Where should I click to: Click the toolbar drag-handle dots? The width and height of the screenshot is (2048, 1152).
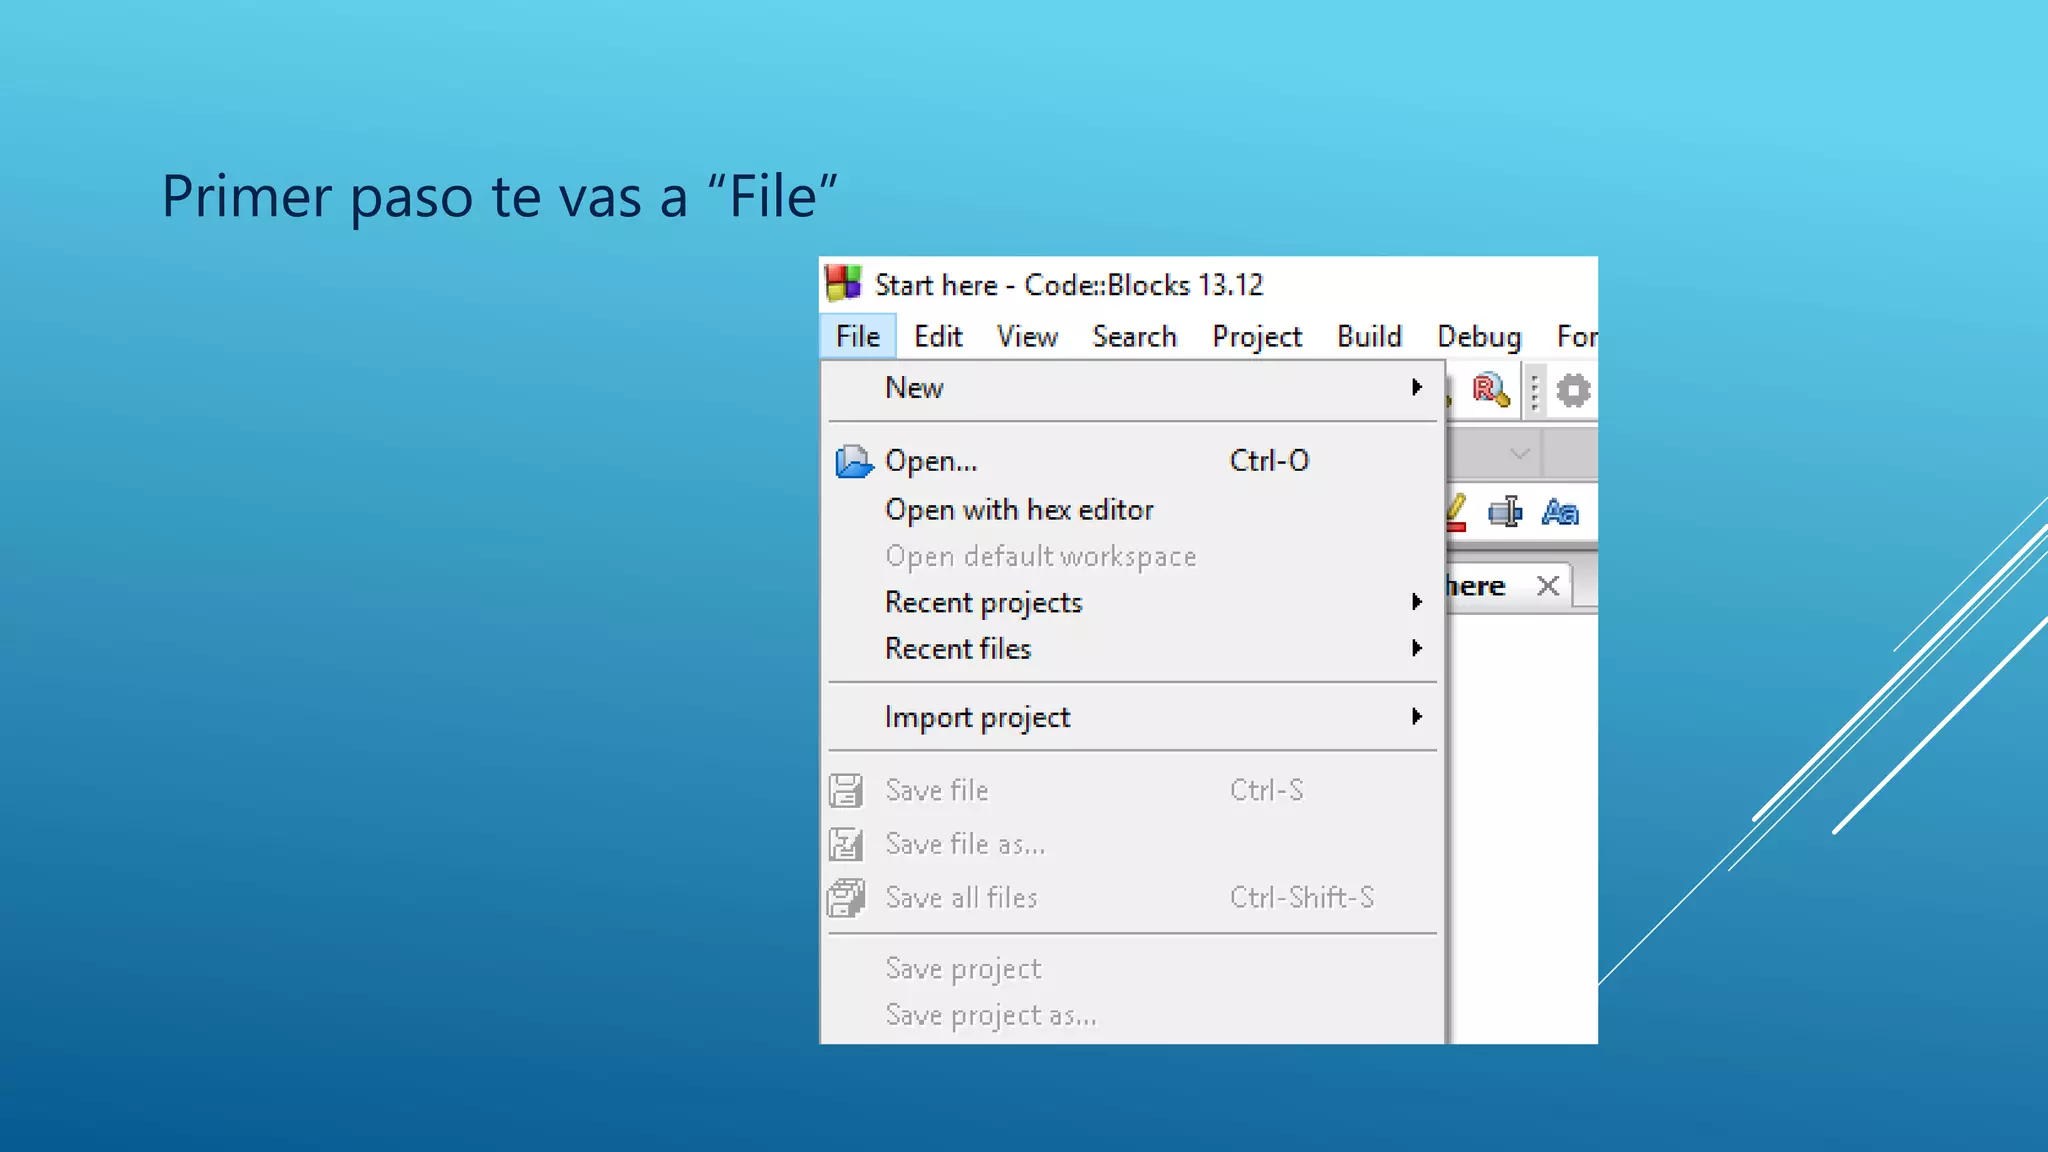[x=1535, y=391]
